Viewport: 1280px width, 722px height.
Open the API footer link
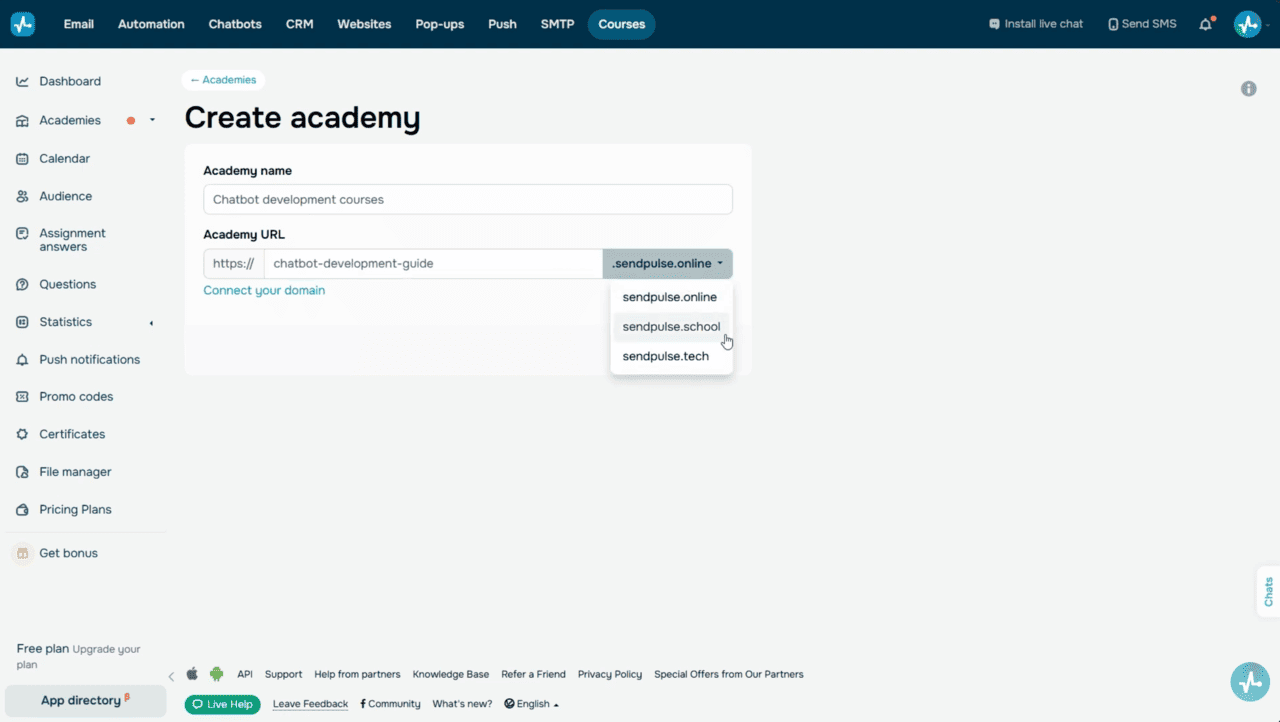tap(245, 674)
